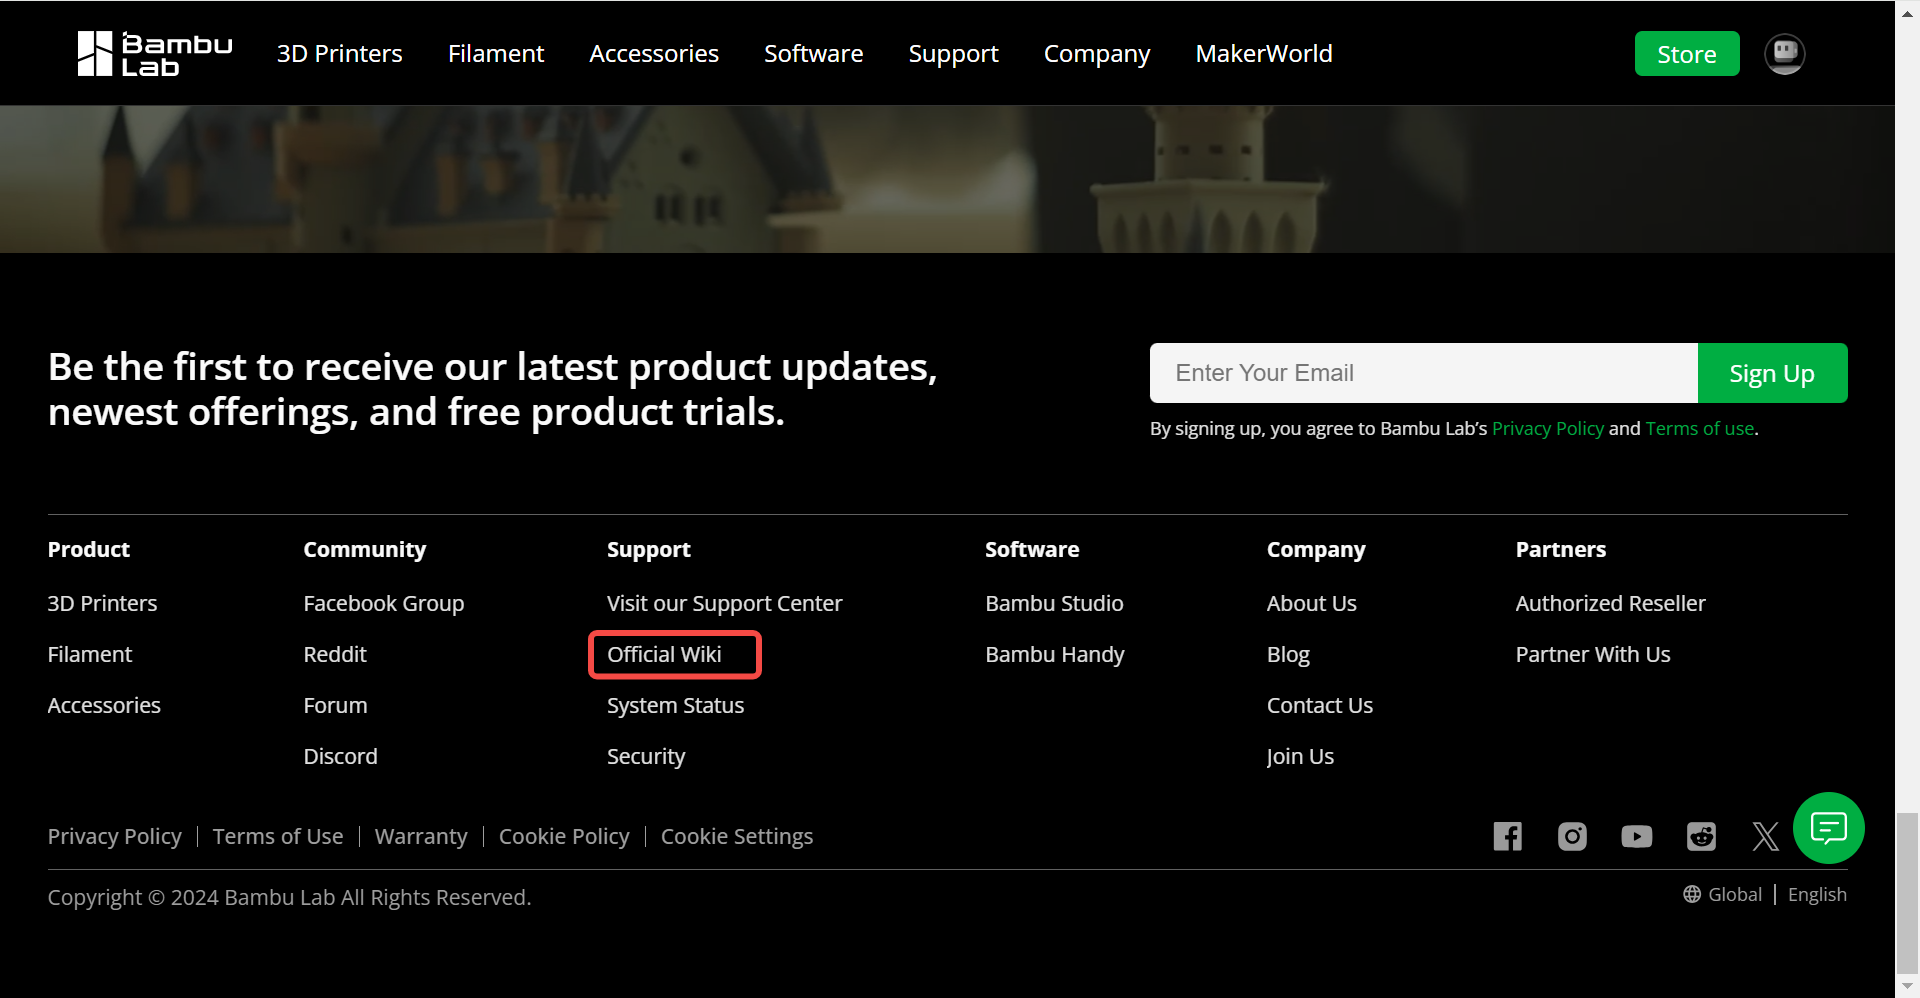
Task: Open the X (Twitter) social icon
Action: [1765, 836]
